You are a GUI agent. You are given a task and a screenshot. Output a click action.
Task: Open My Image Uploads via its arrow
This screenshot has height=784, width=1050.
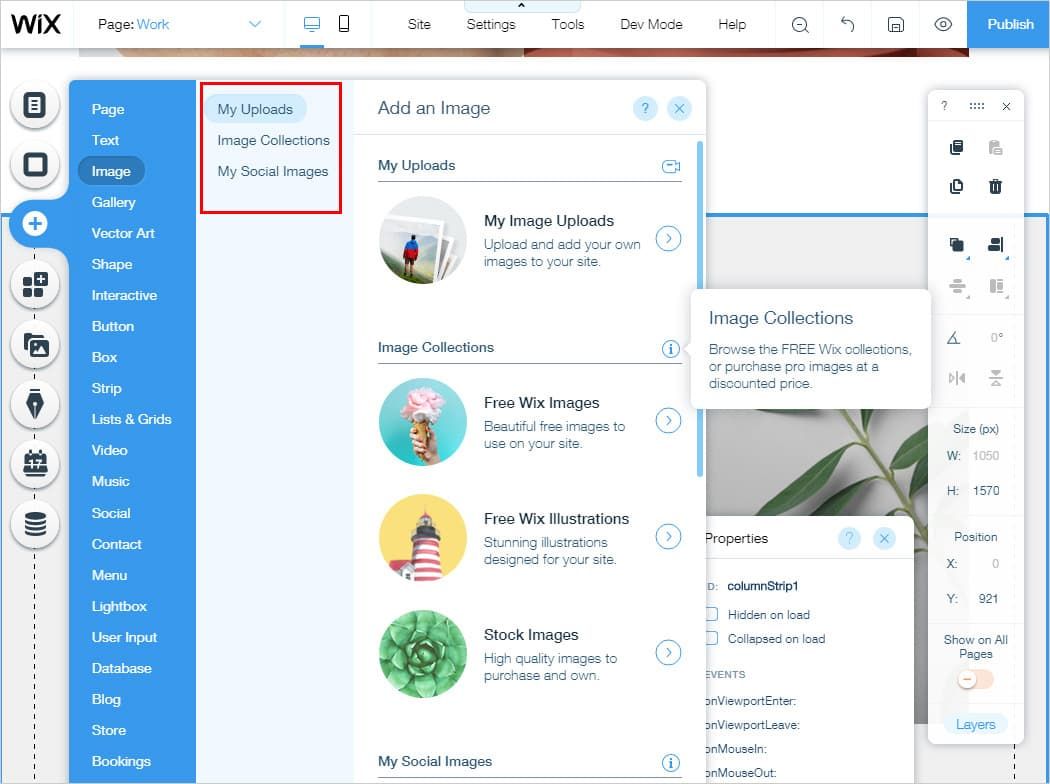(668, 238)
